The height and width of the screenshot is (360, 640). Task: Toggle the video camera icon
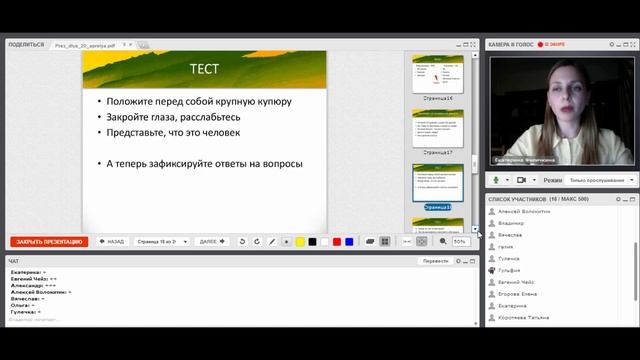tap(521, 180)
